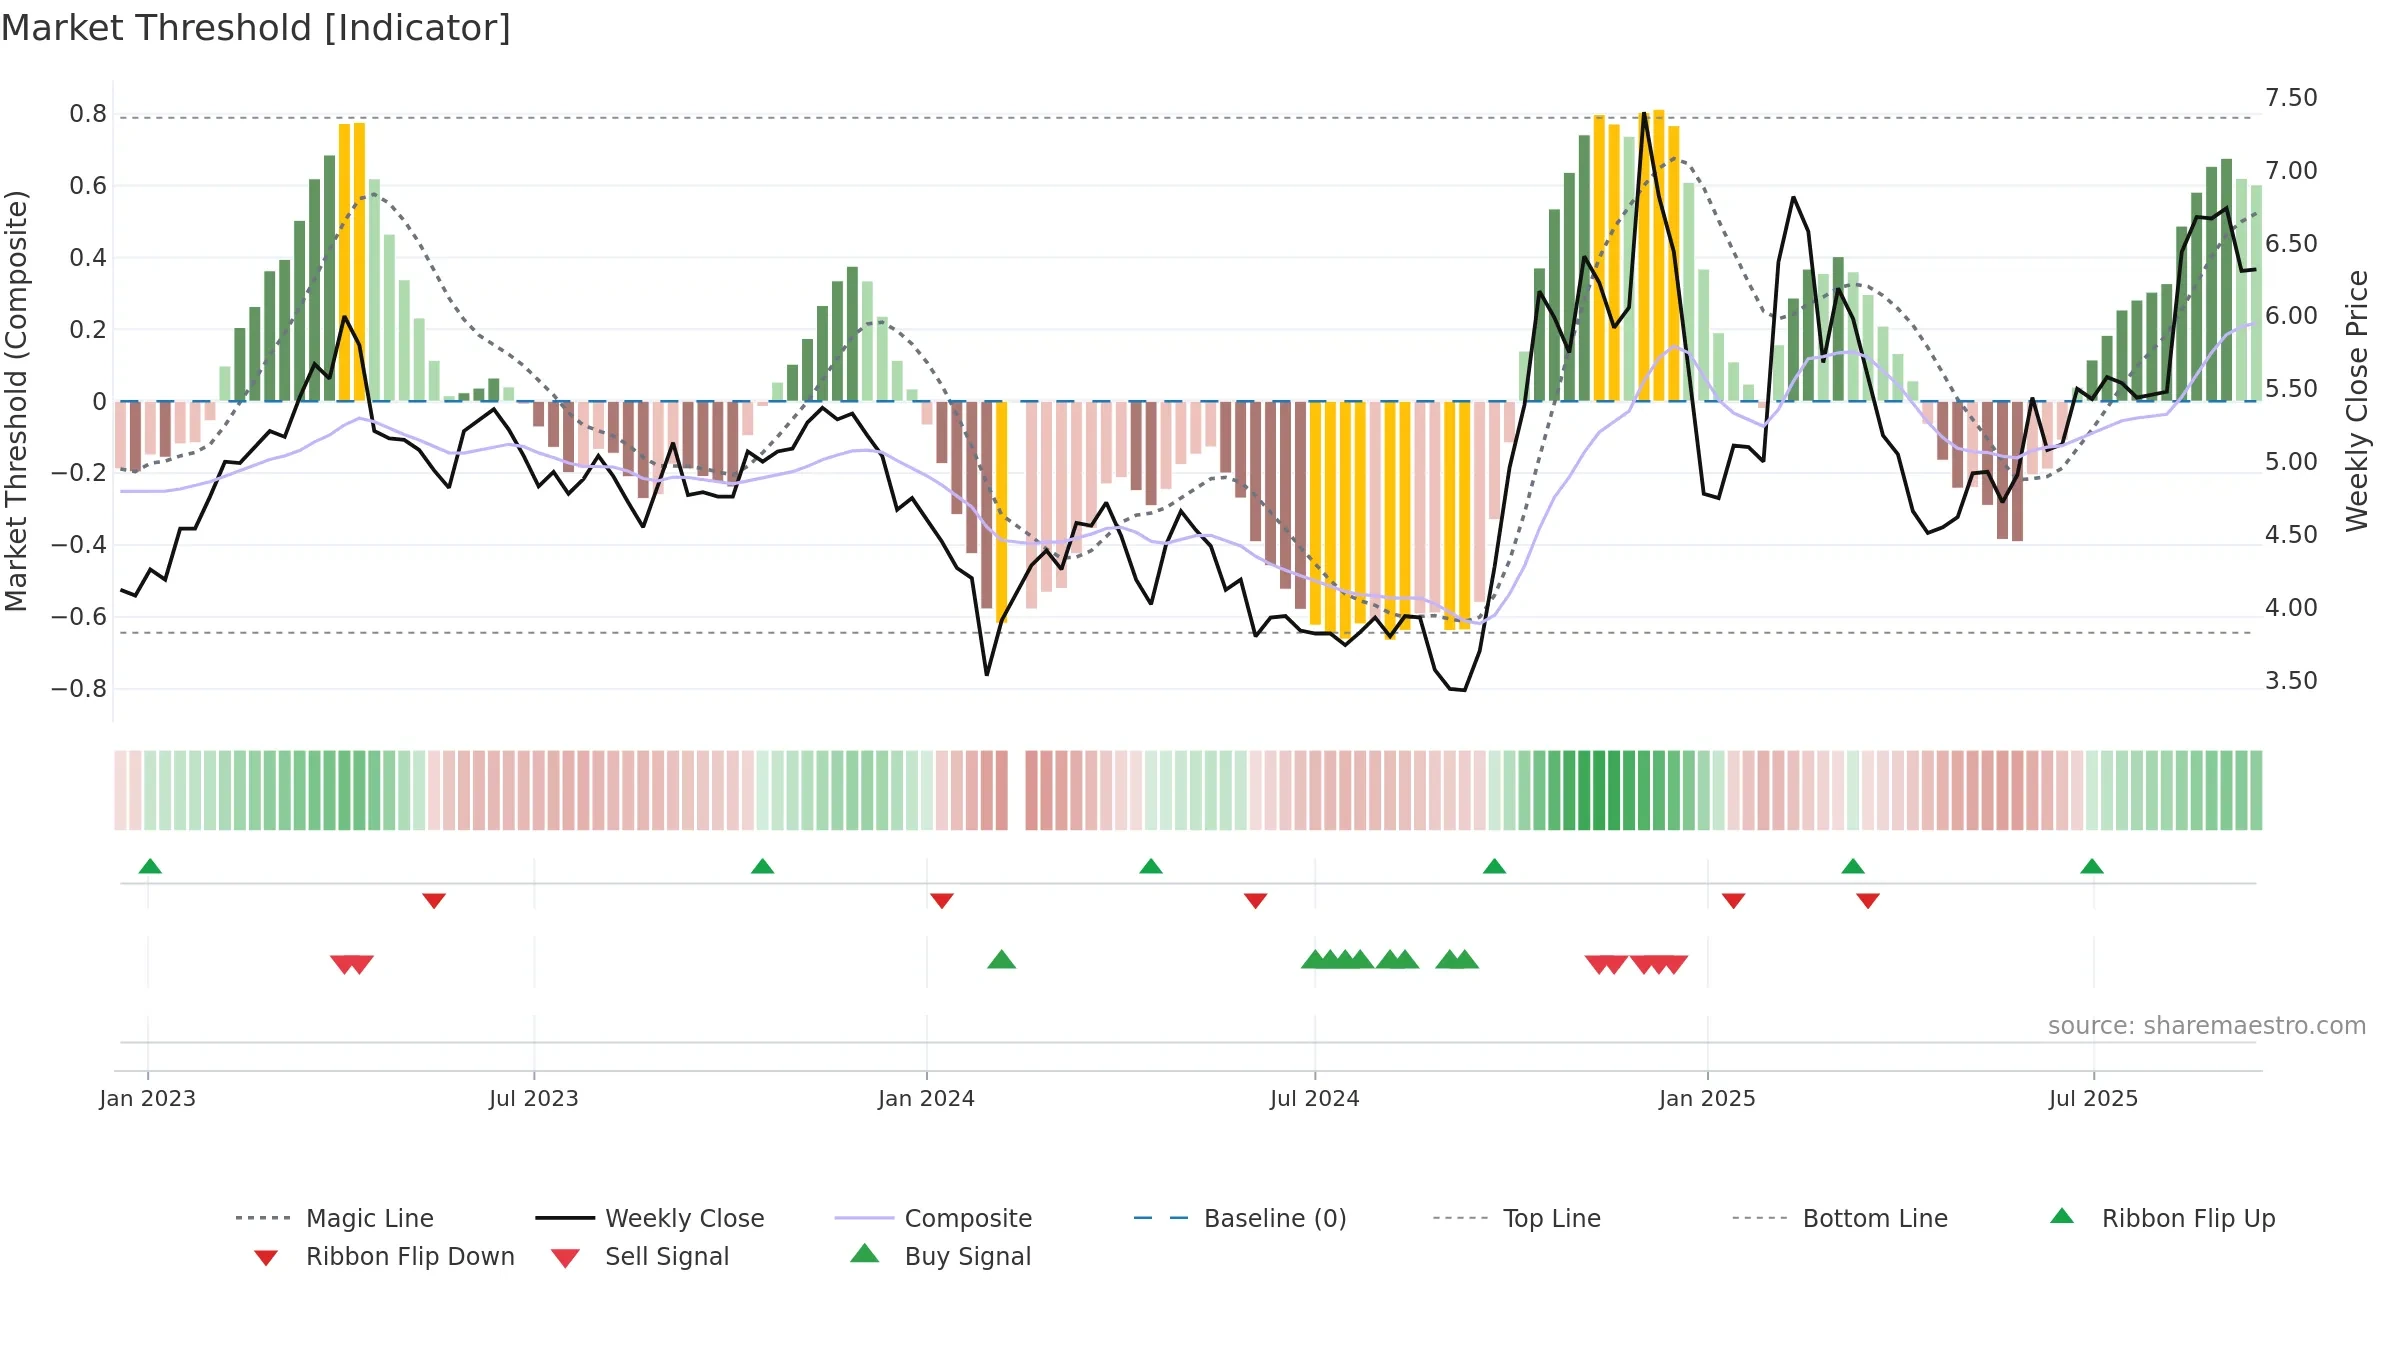Click the 5.00 price axis label

pyautogui.click(x=2291, y=462)
